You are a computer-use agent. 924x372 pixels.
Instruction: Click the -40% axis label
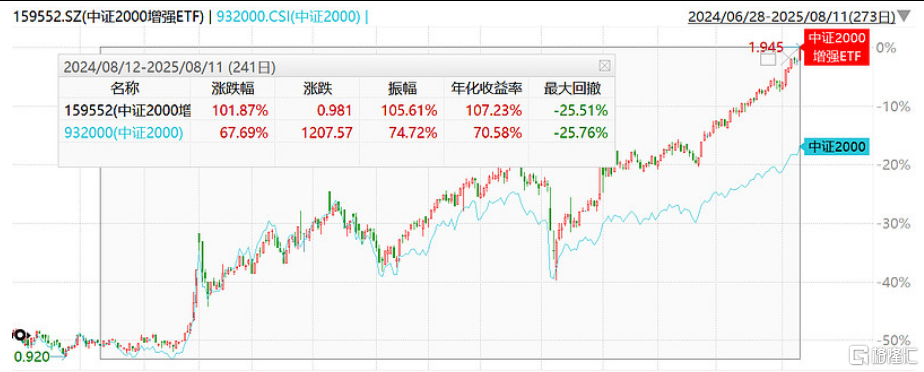892,282
